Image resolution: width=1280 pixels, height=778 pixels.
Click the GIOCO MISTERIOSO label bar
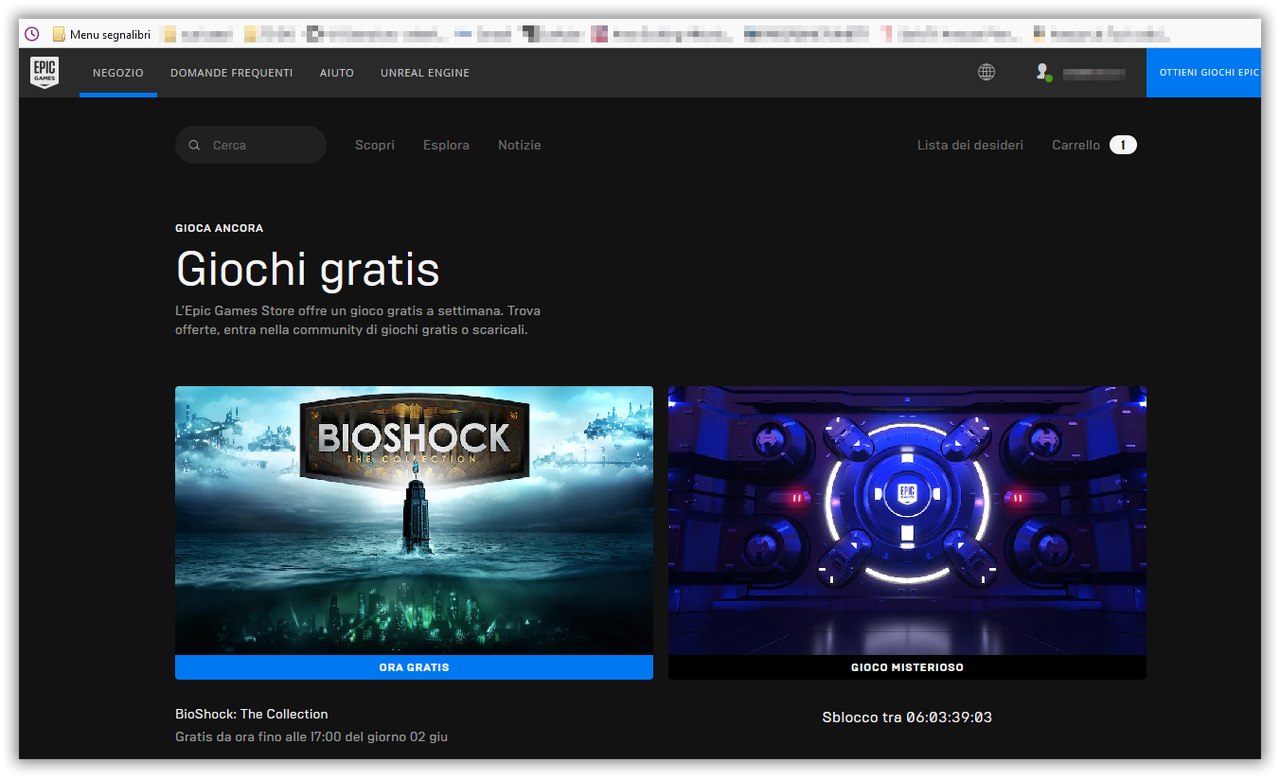(907, 667)
